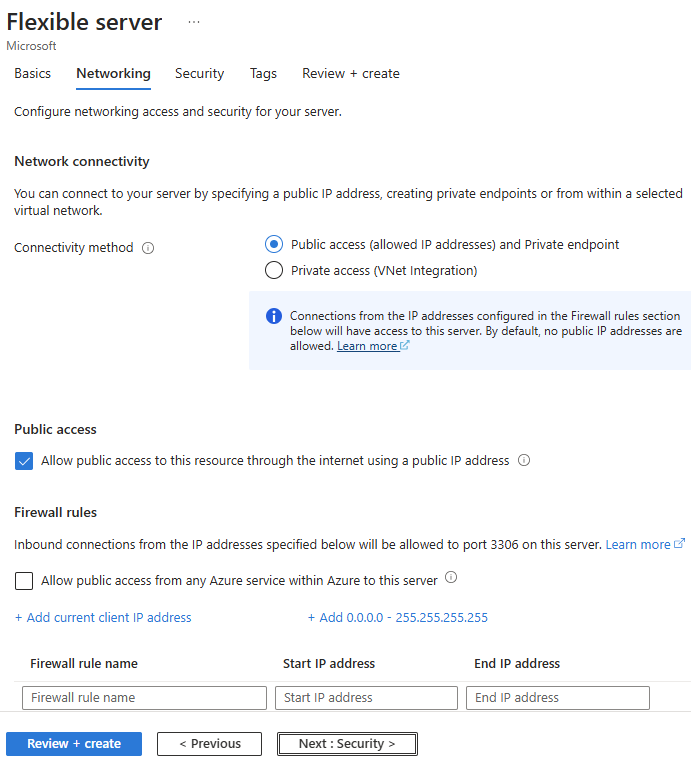The image size is (691, 767).
Task: Click the Previous button
Action: tap(209, 744)
